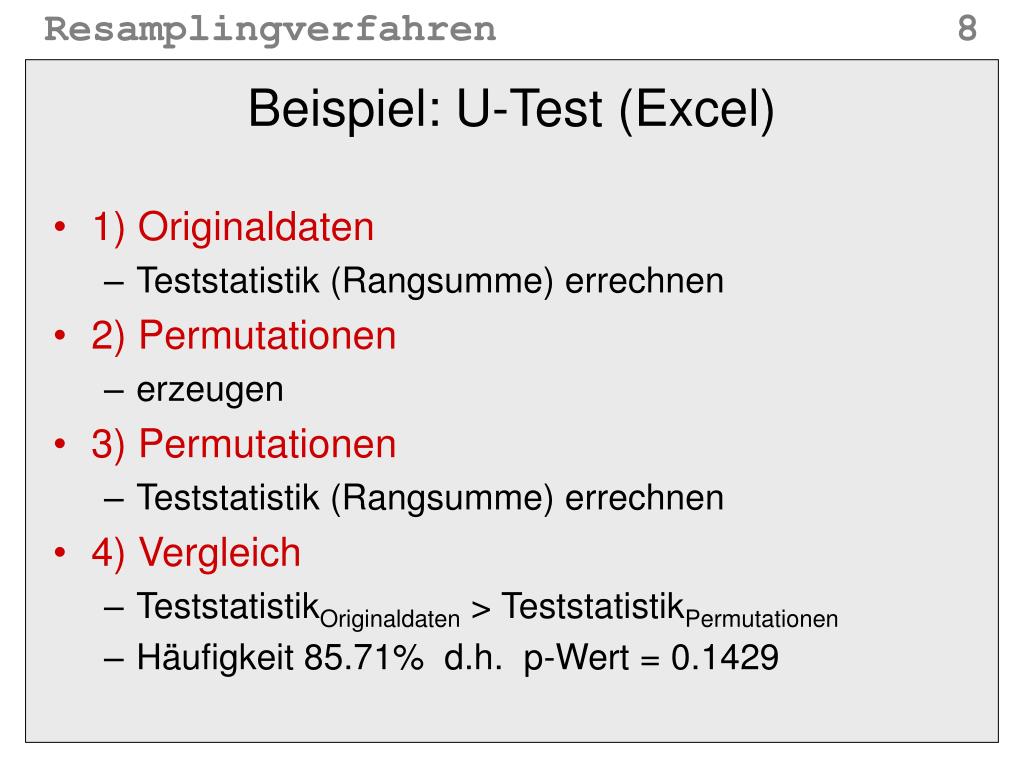Click first 'Teststatistik (Rangsumme) errechnen' line
This screenshot has width=1024, height=768.
coord(430,281)
